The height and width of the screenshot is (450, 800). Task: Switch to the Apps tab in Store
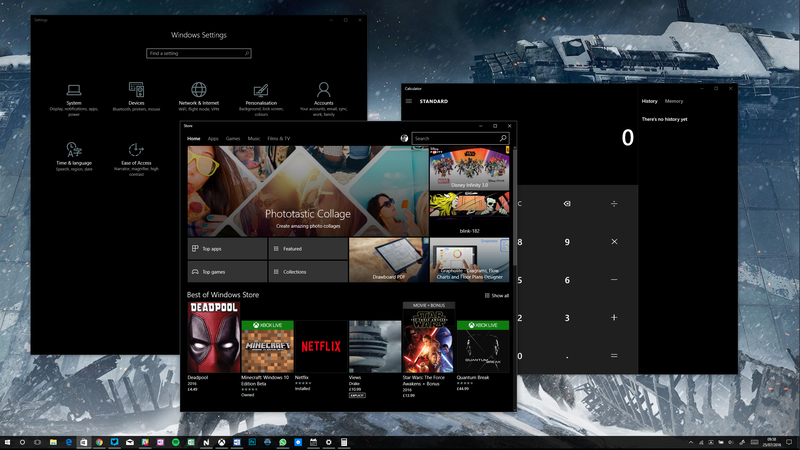213,138
